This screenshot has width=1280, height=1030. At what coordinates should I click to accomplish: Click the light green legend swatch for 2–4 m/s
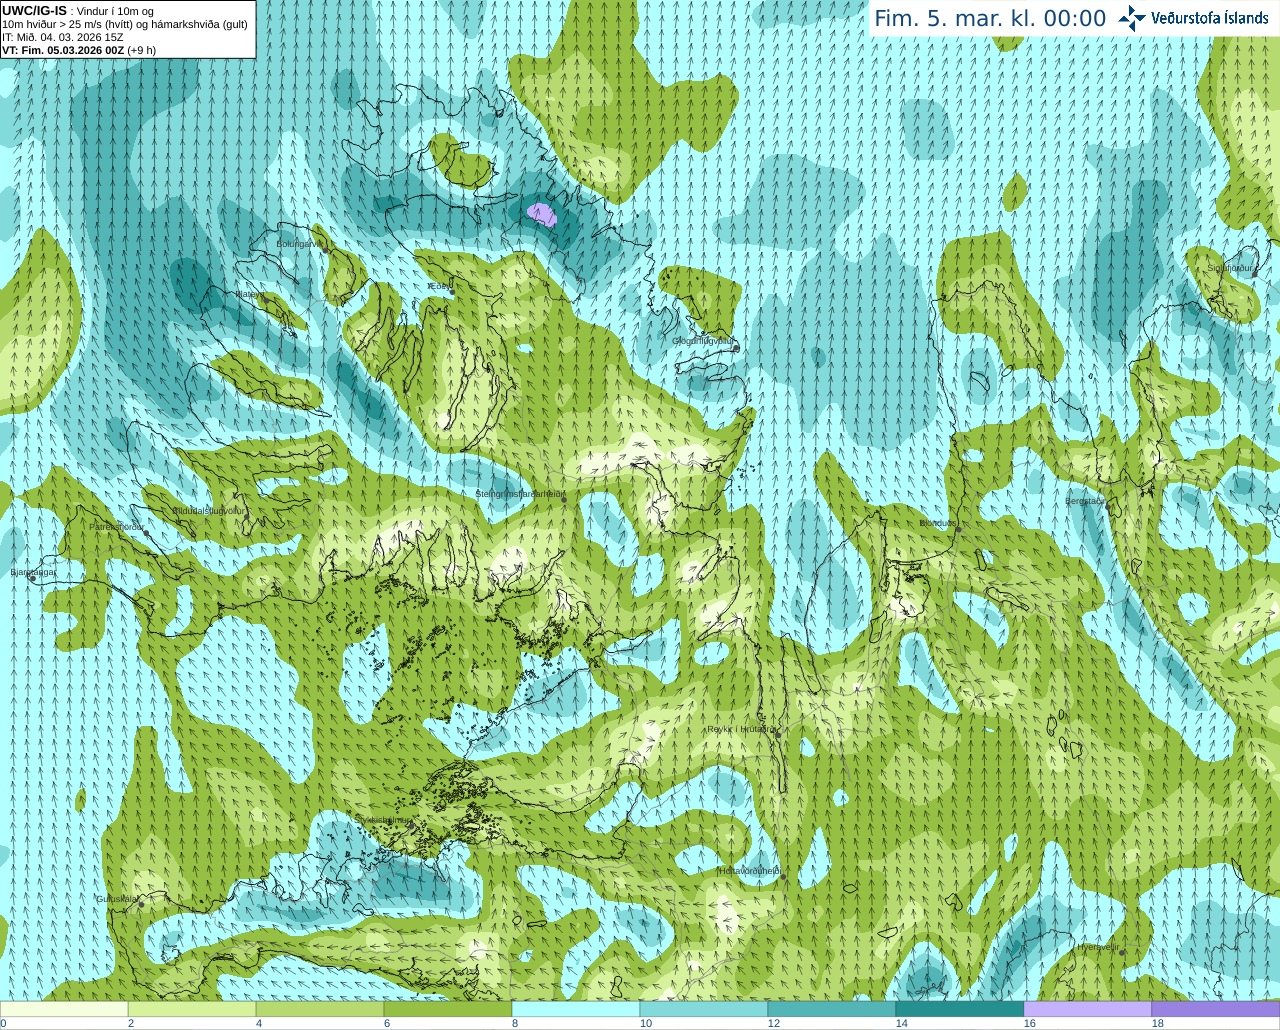click(x=192, y=1009)
